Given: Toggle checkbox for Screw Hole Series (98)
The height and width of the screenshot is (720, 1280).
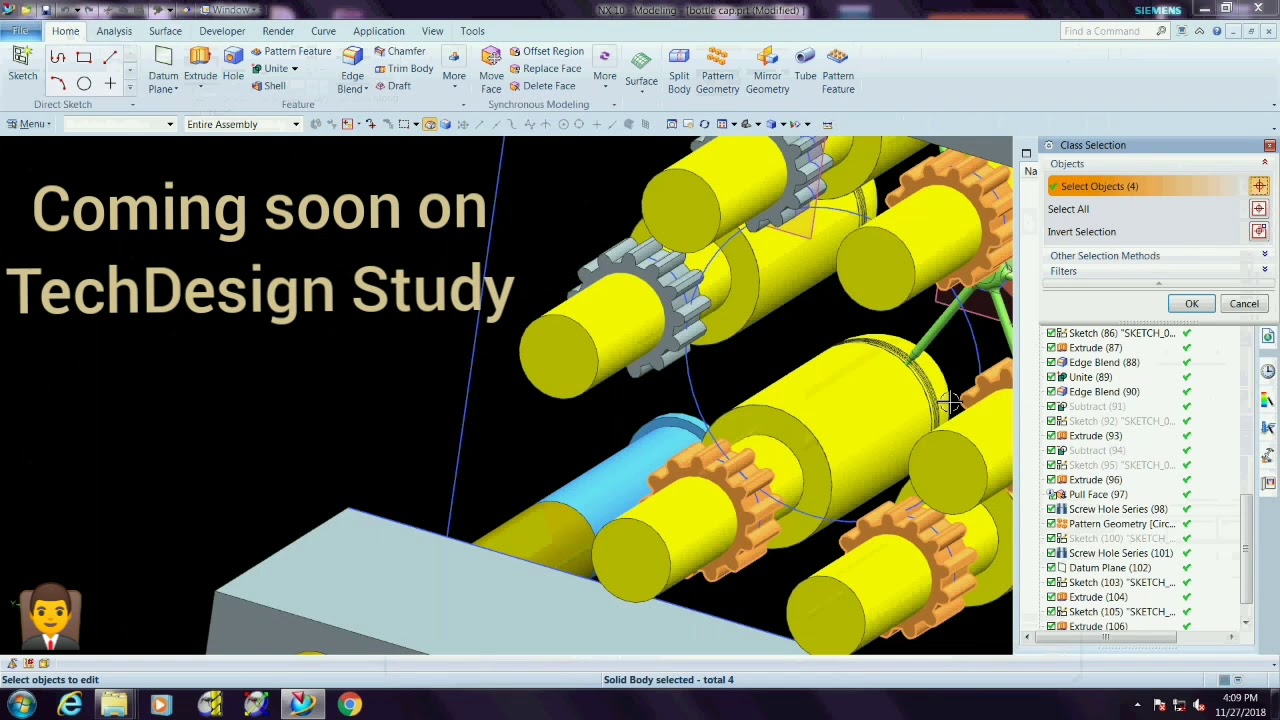Looking at the screenshot, I should pos(1051,509).
